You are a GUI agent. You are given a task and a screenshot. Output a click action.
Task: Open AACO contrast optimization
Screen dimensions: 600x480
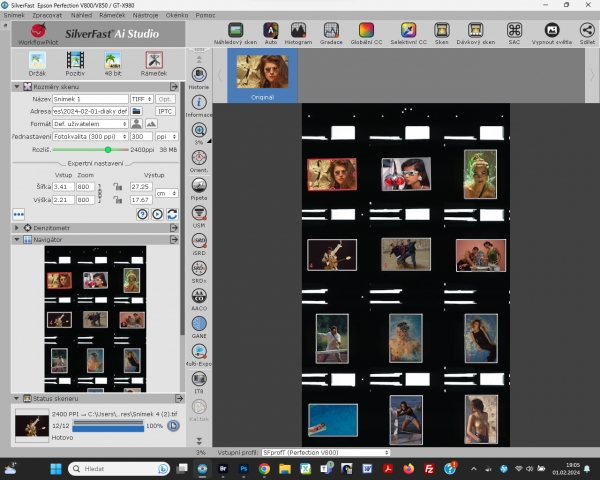point(199,299)
